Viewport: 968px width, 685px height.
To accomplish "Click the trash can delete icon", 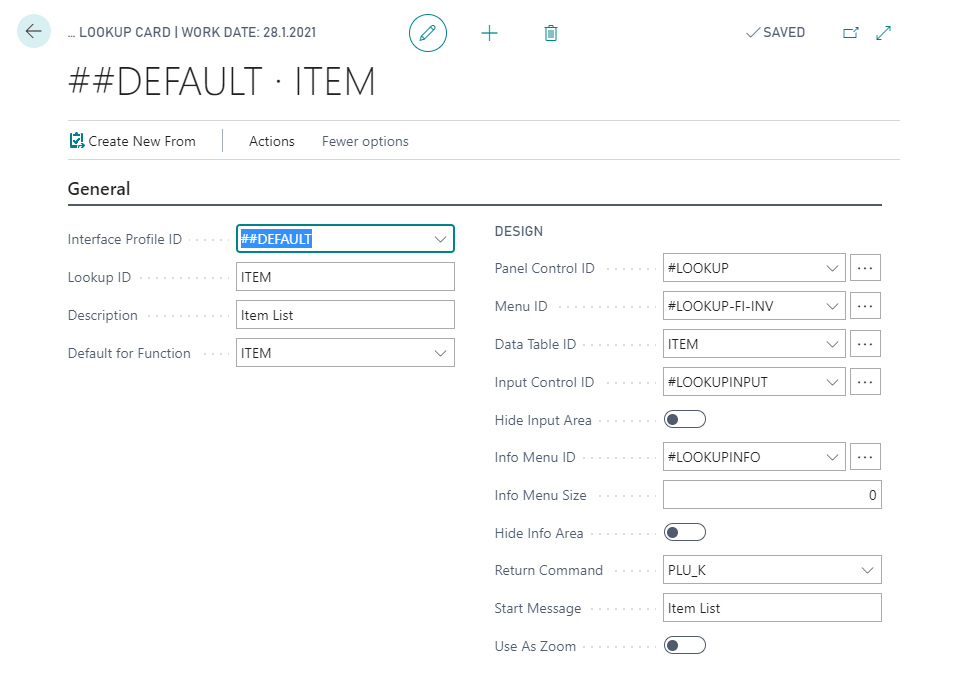I will click(550, 33).
